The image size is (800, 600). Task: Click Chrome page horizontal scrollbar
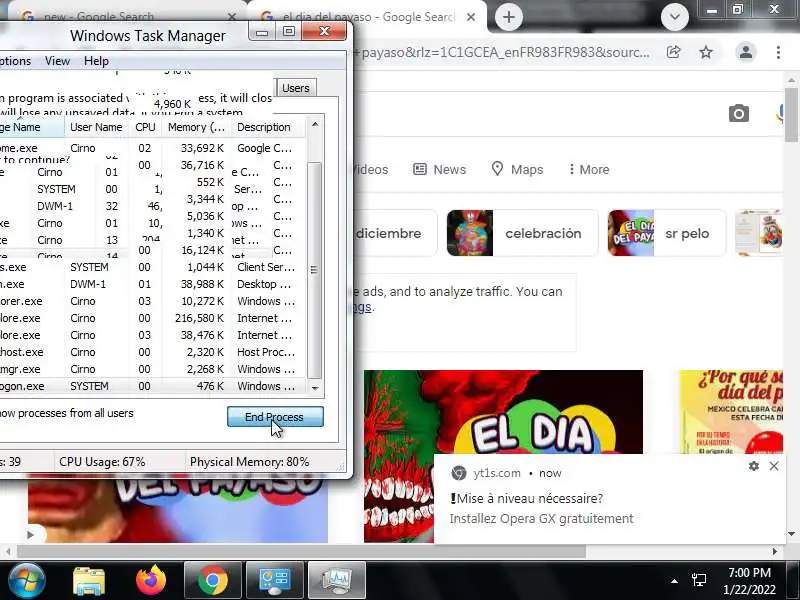click(x=301, y=552)
